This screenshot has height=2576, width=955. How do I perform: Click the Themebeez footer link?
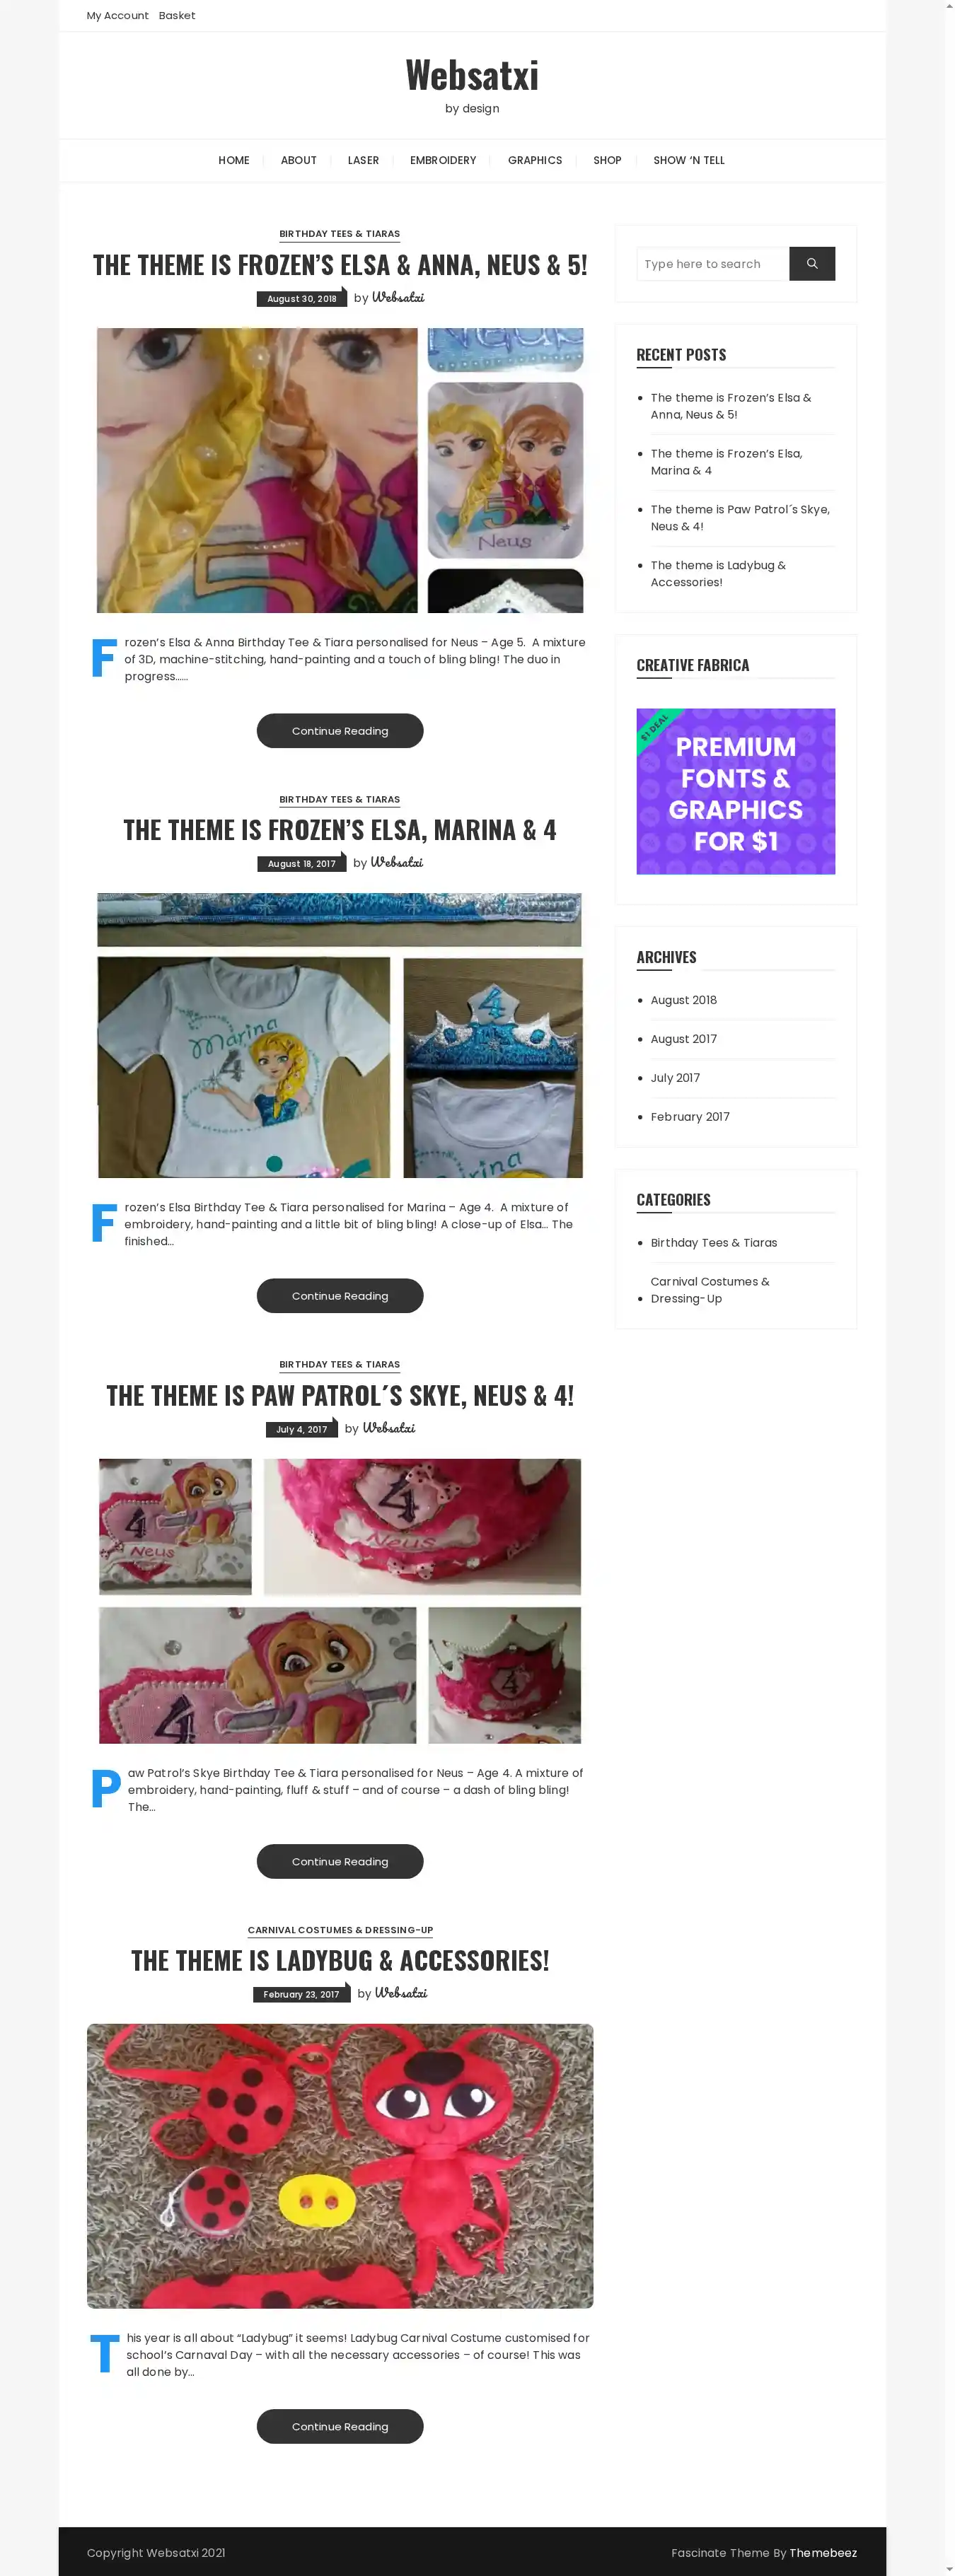point(823,2552)
